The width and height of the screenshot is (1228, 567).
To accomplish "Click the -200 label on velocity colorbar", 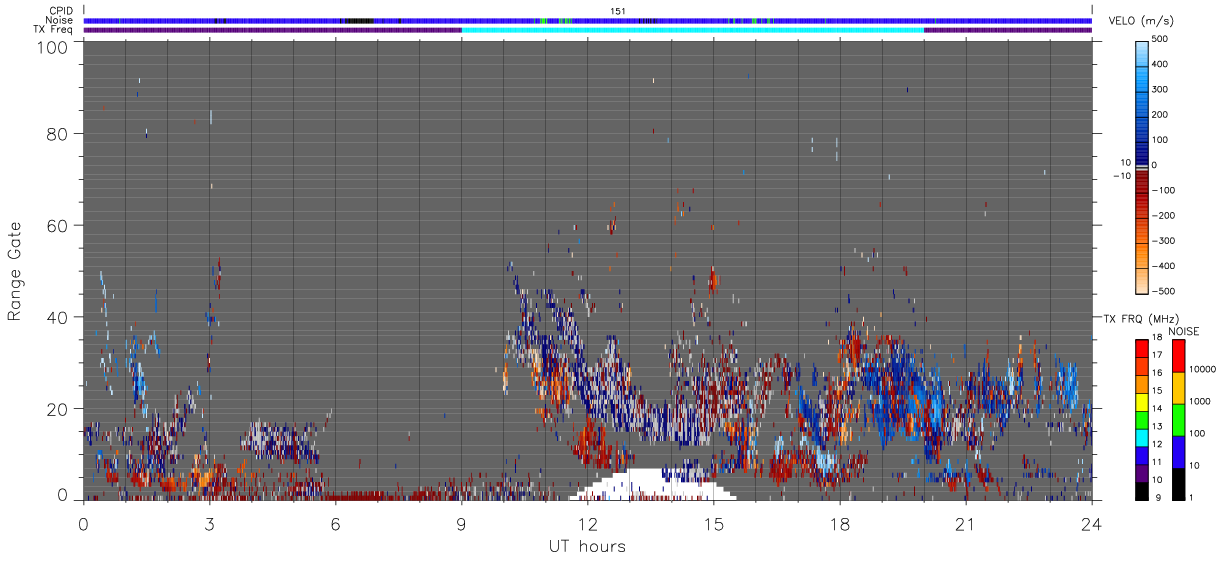I will coord(1166,216).
